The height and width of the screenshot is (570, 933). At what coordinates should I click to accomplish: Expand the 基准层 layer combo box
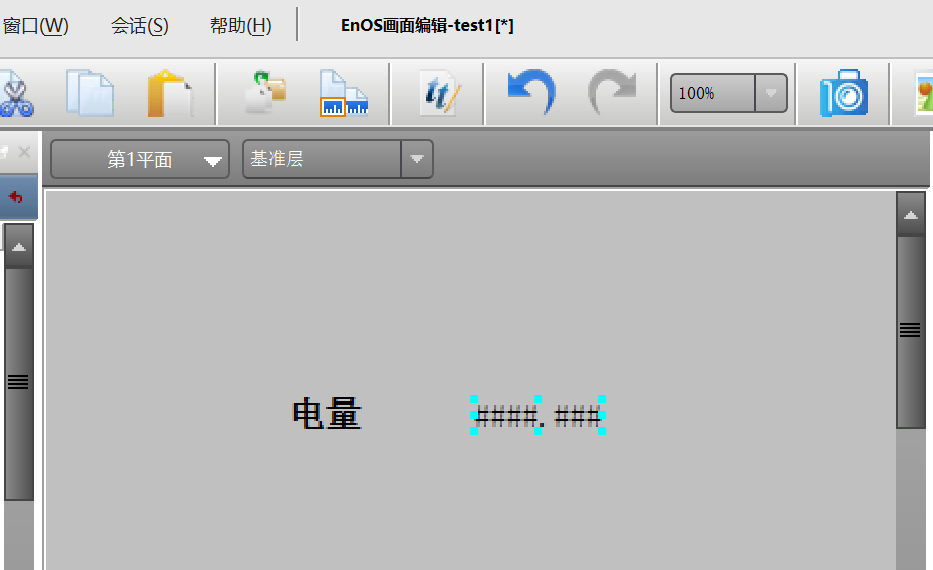[x=417, y=159]
